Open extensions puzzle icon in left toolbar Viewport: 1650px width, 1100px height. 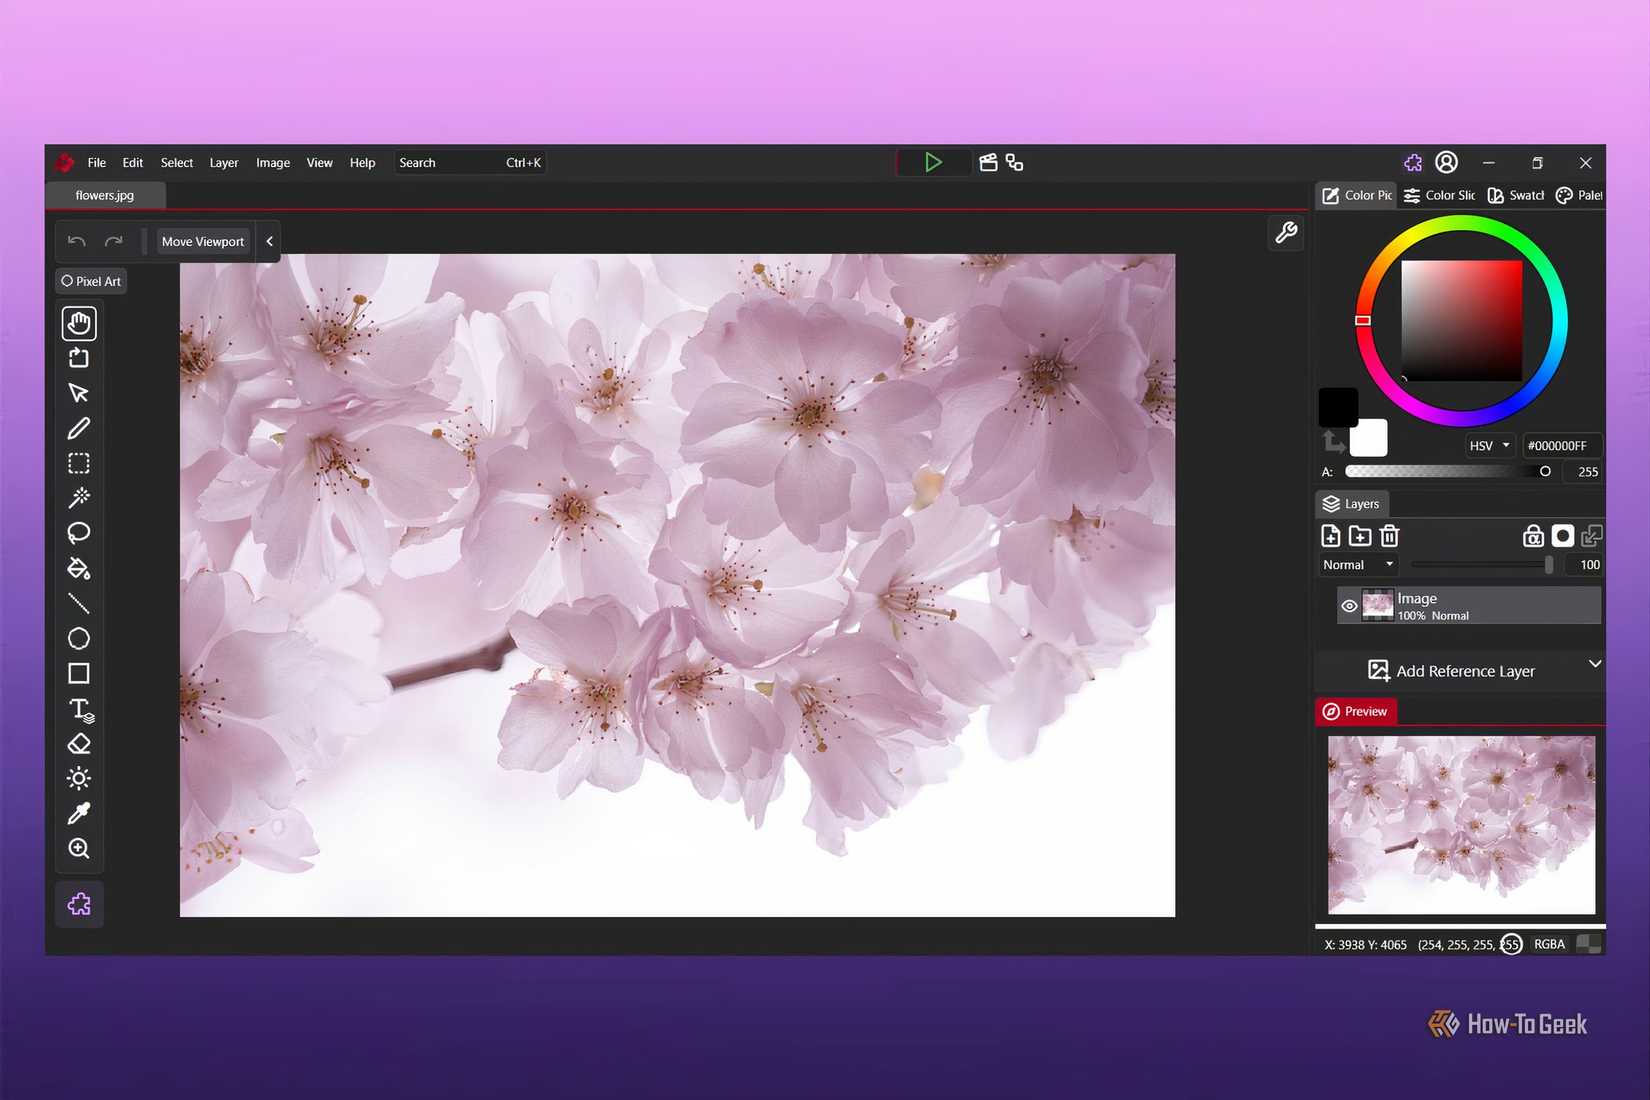pos(79,904)
